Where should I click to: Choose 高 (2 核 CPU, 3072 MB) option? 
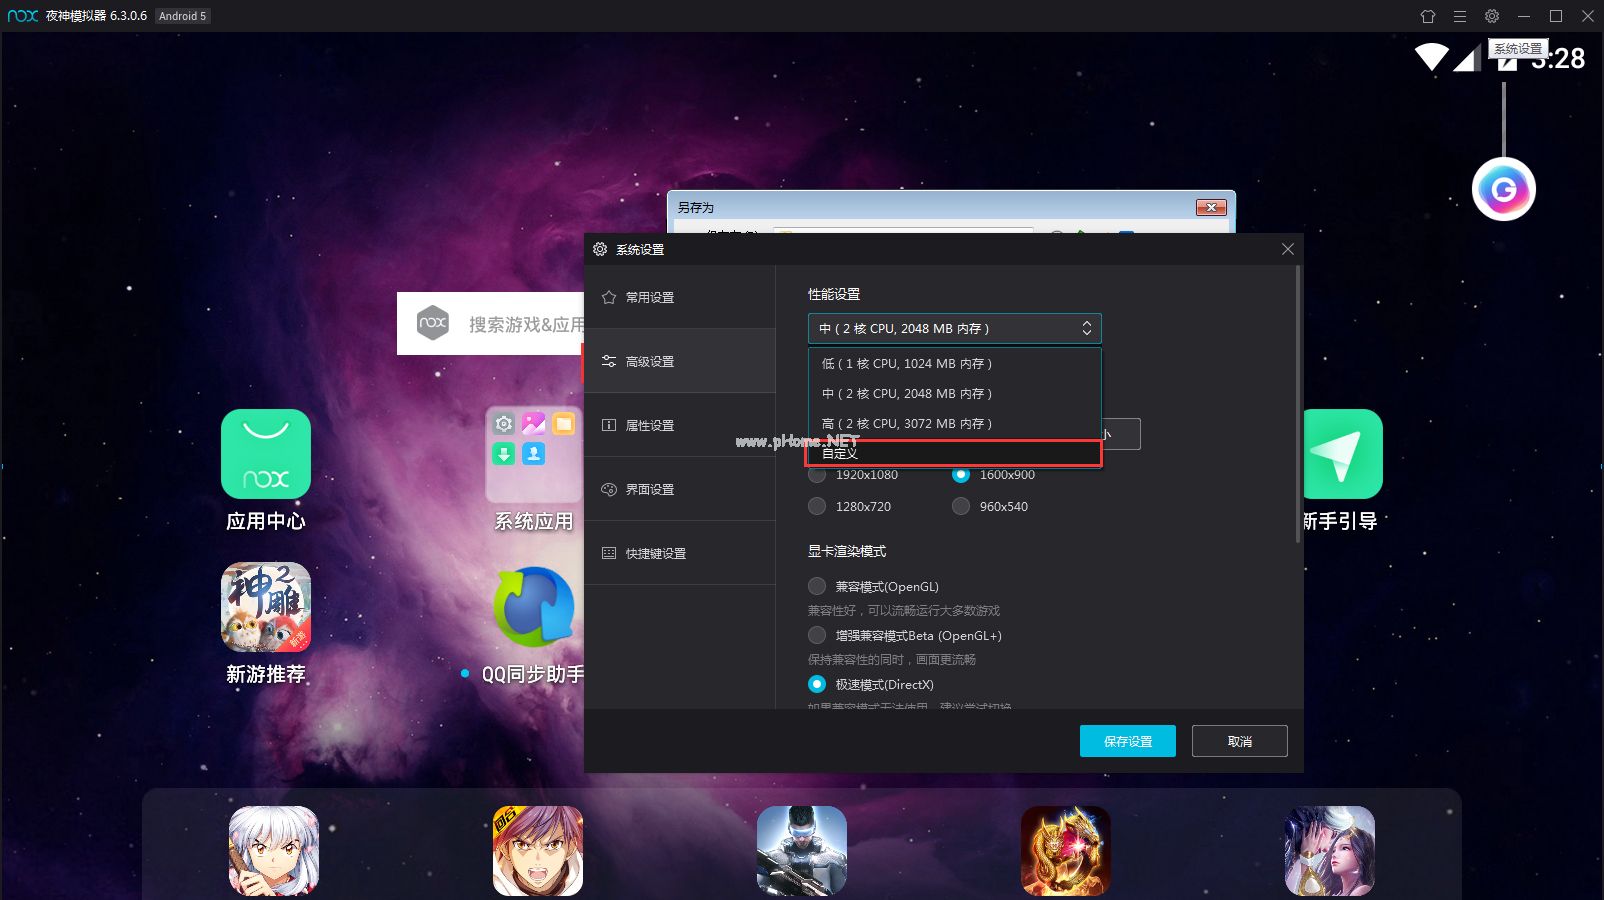(x=955, y=424)
